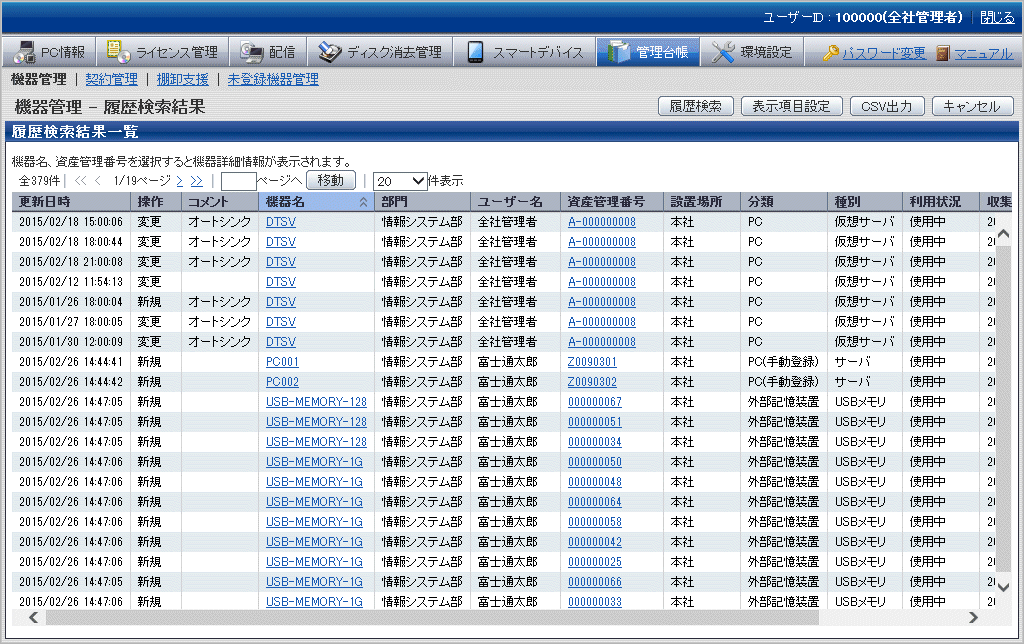1024x644 pixels.
Task: Click the page number input field
Action: pos(238,181)
